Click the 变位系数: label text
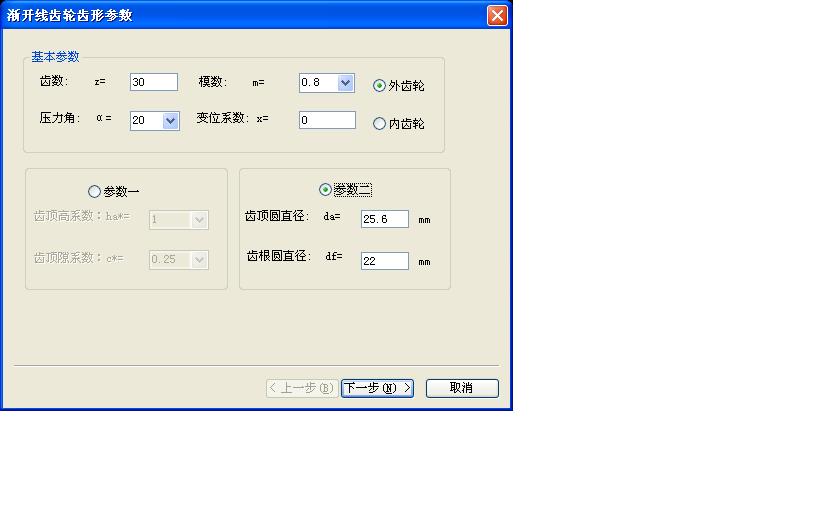840x525 pixels. coord(222,118)
